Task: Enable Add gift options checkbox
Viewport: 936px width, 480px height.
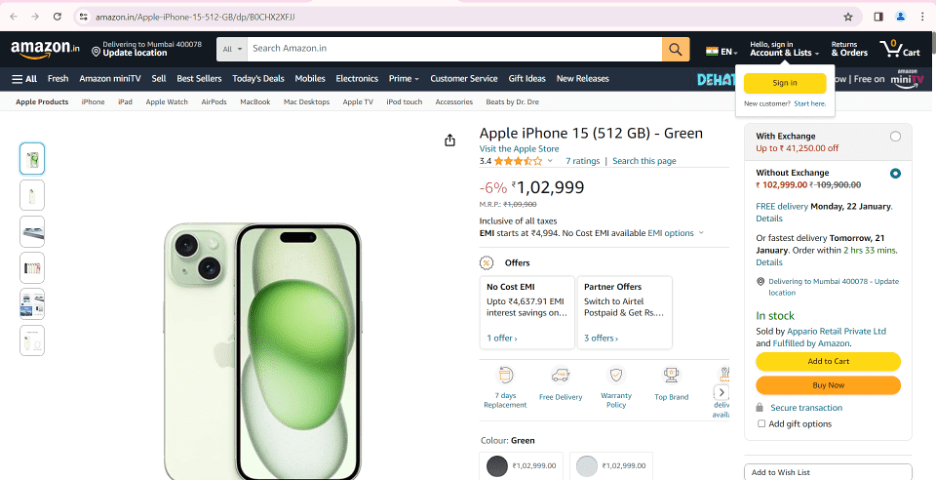Action: pos(762,424)
